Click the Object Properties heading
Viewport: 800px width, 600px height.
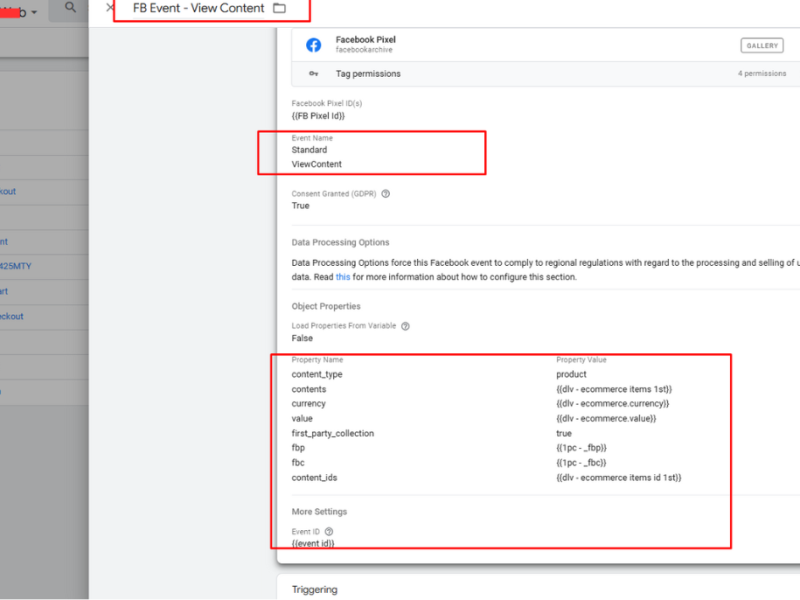pos(326,306)
